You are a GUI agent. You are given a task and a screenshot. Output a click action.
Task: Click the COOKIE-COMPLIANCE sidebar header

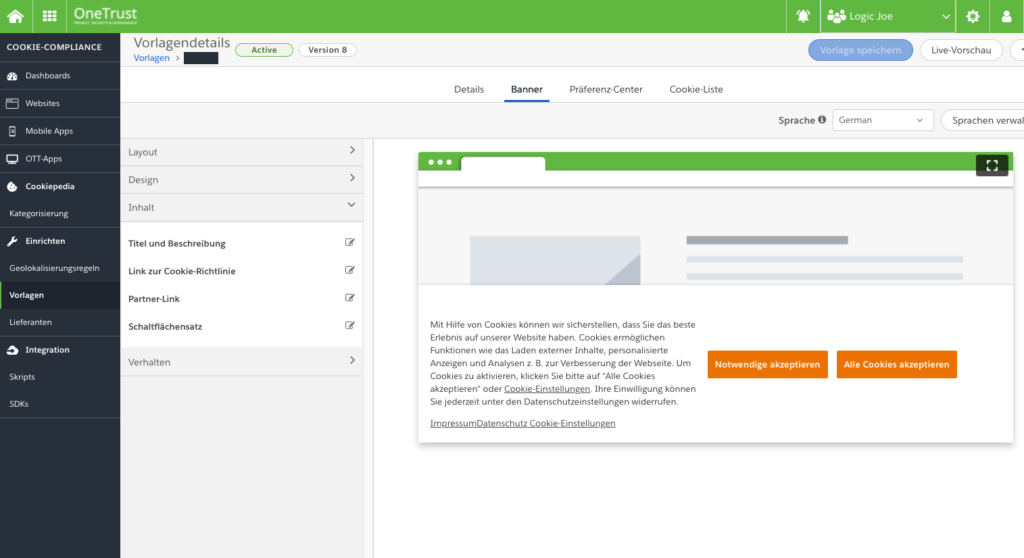coord(54,47)
